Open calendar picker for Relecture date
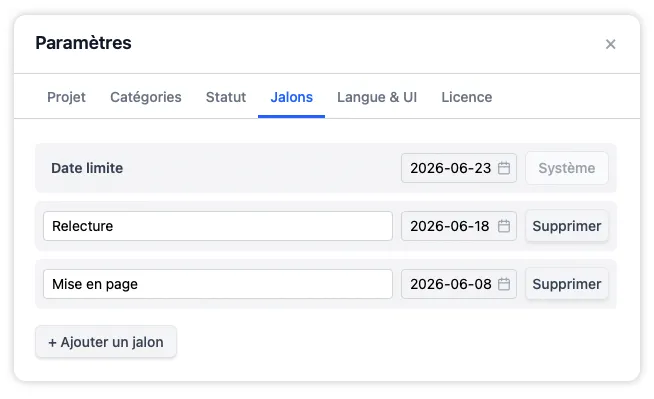Screen dimensions: 654x399 tap(504, 226)
